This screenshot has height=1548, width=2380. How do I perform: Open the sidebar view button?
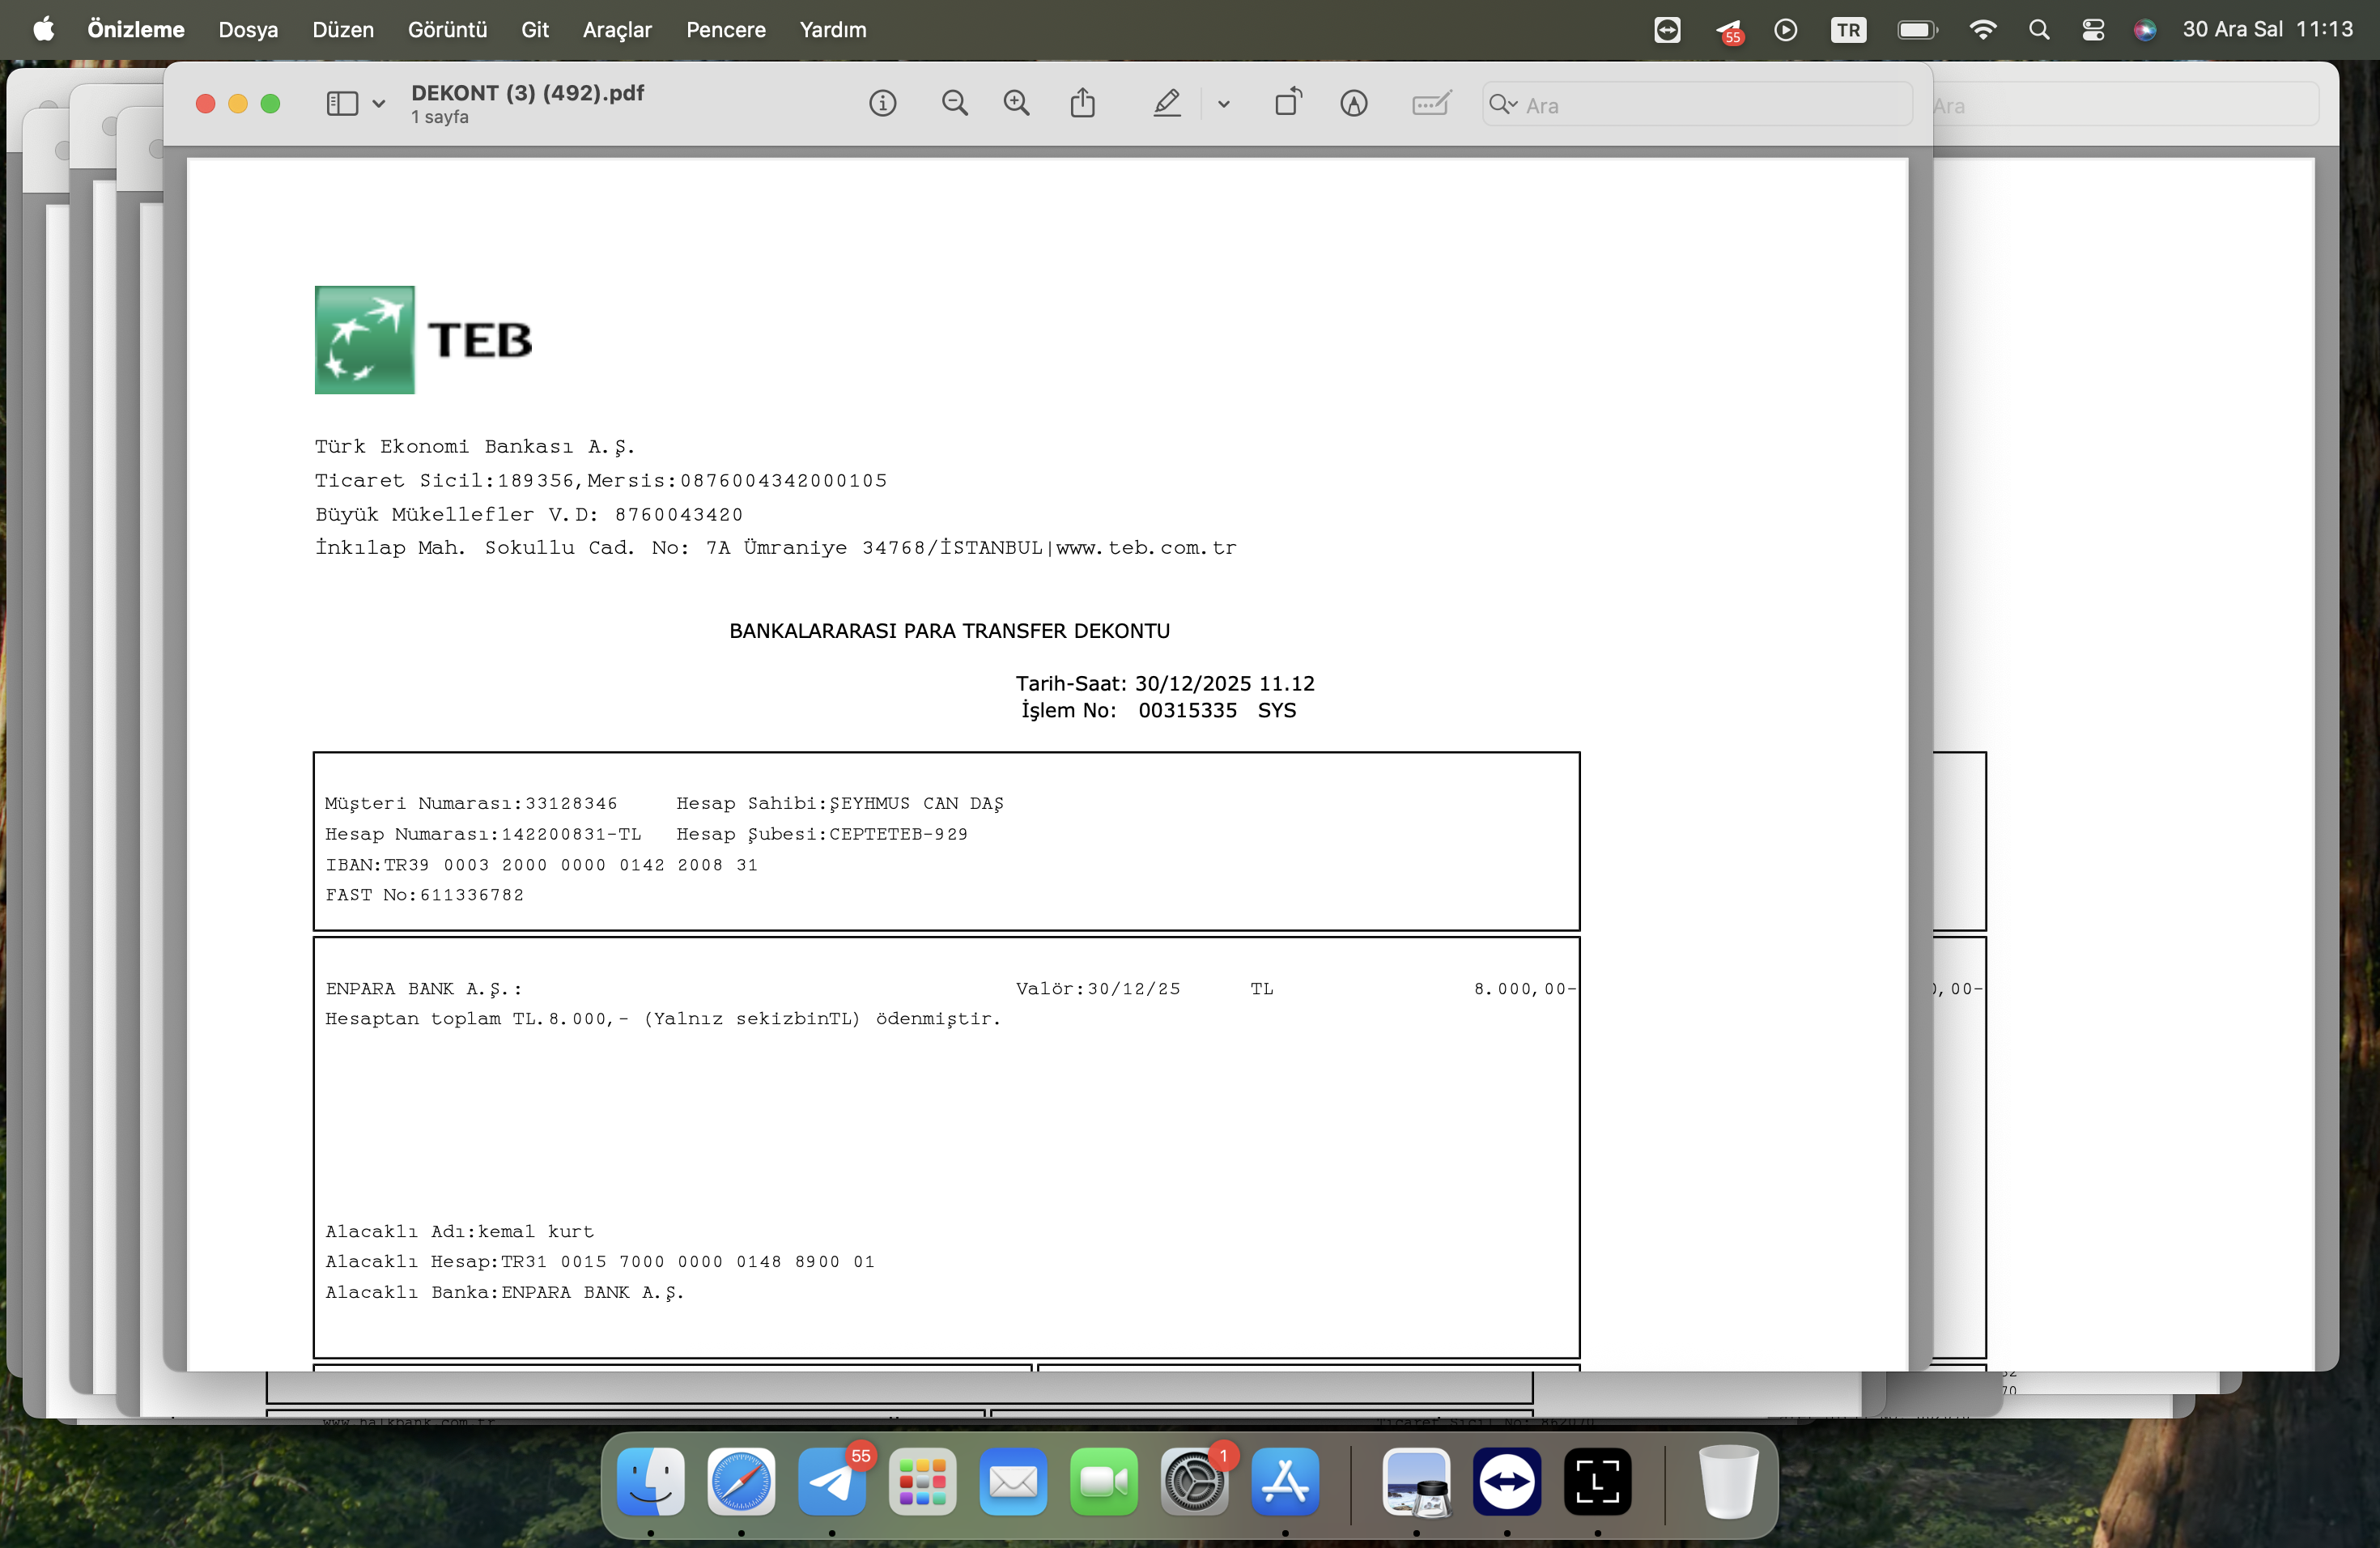click(x=342, y=104)
